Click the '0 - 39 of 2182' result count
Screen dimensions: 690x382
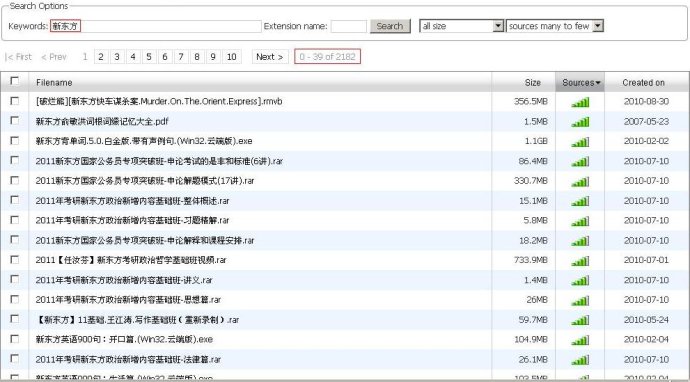[327, 56]
